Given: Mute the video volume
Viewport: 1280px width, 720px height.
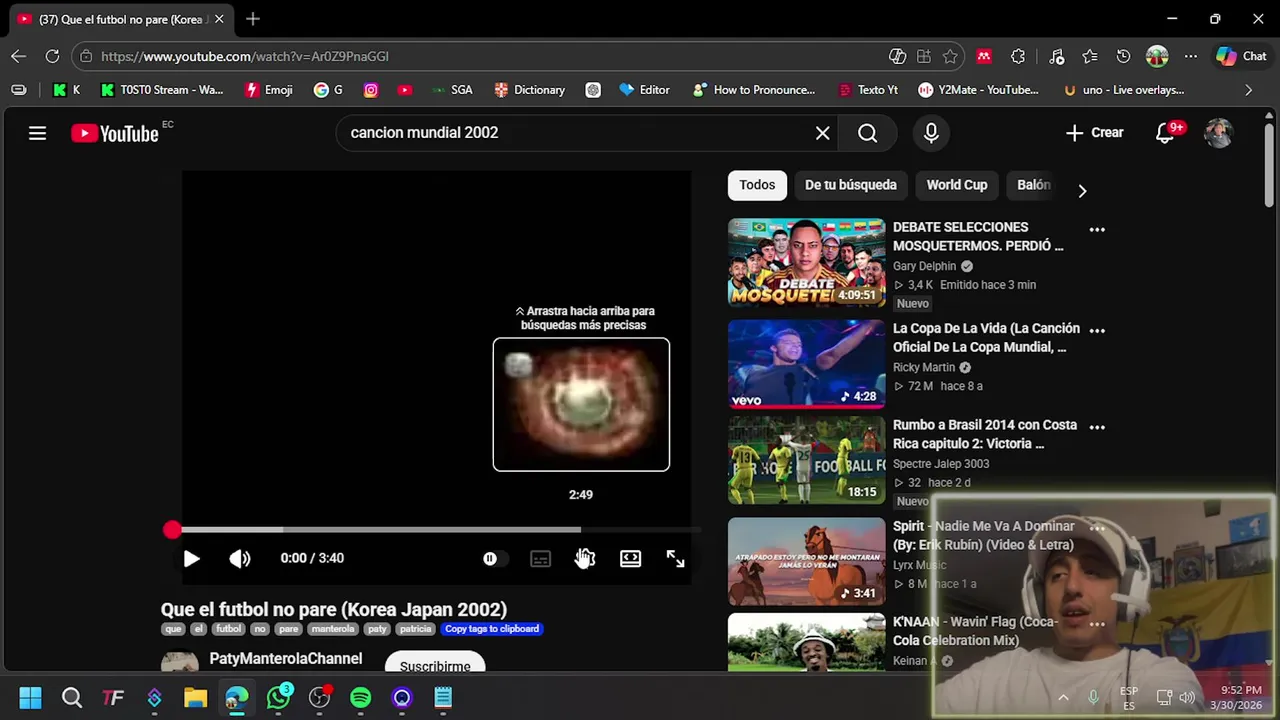Looking at the screenshot, I should 240,559.
